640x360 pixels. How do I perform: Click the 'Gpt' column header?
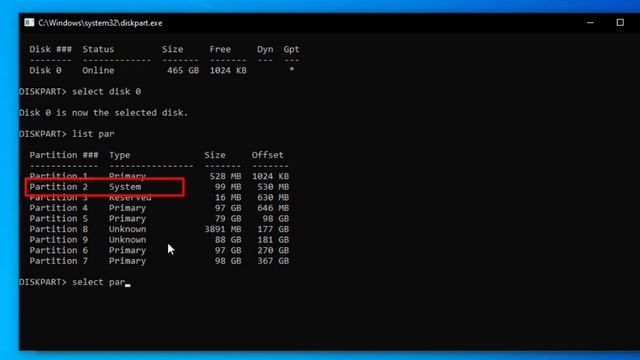[291, 50]
